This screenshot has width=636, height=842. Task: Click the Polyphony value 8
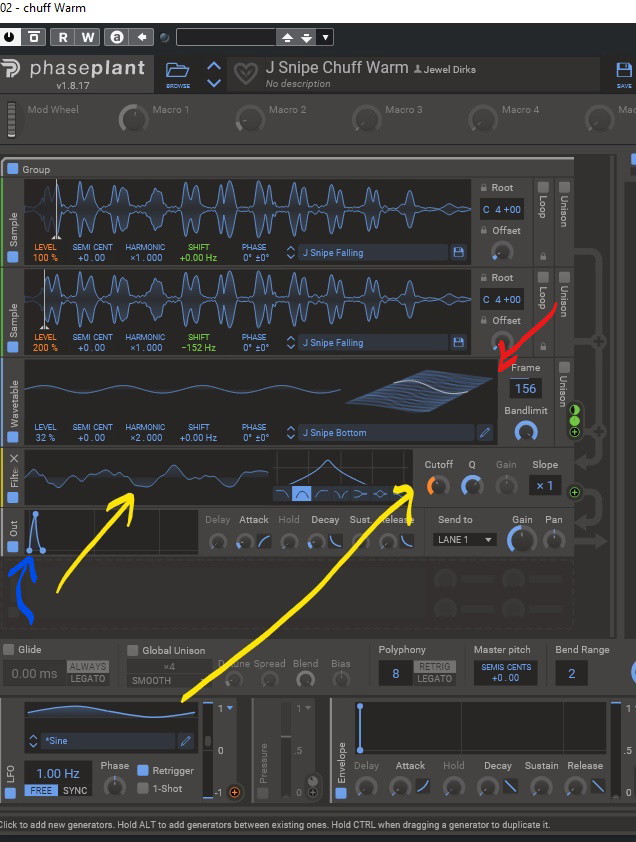point(396,673)
